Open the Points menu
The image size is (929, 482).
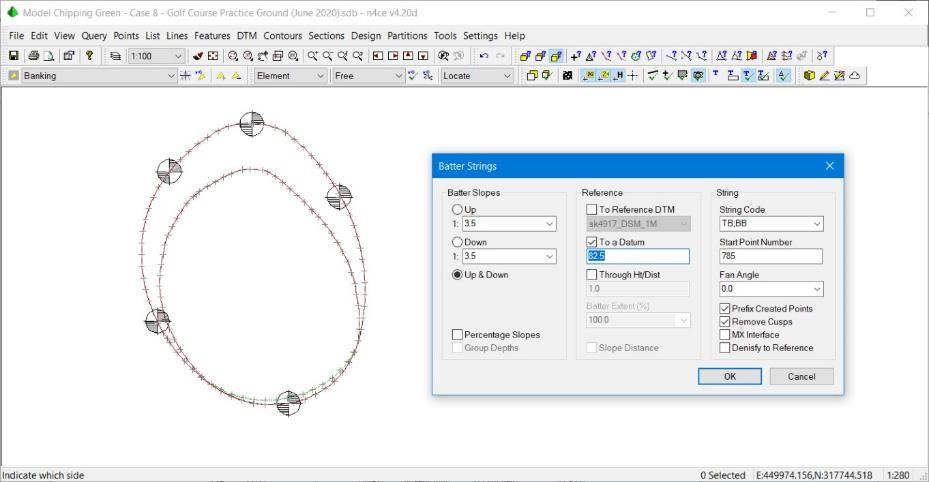click(x=126, y=36)
